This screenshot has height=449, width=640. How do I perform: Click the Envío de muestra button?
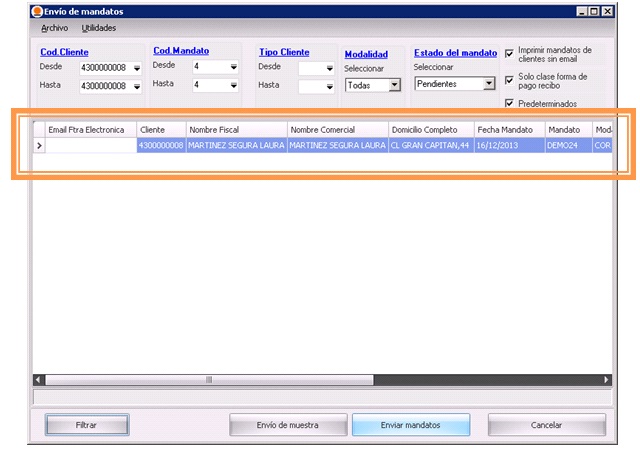[x=288, y=425]
